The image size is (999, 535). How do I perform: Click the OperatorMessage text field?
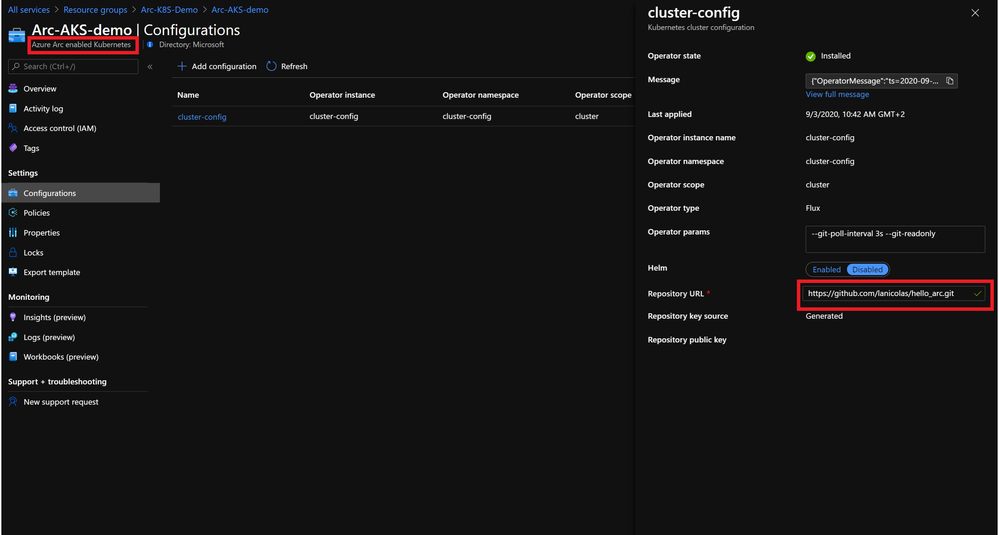coord(882,81)
